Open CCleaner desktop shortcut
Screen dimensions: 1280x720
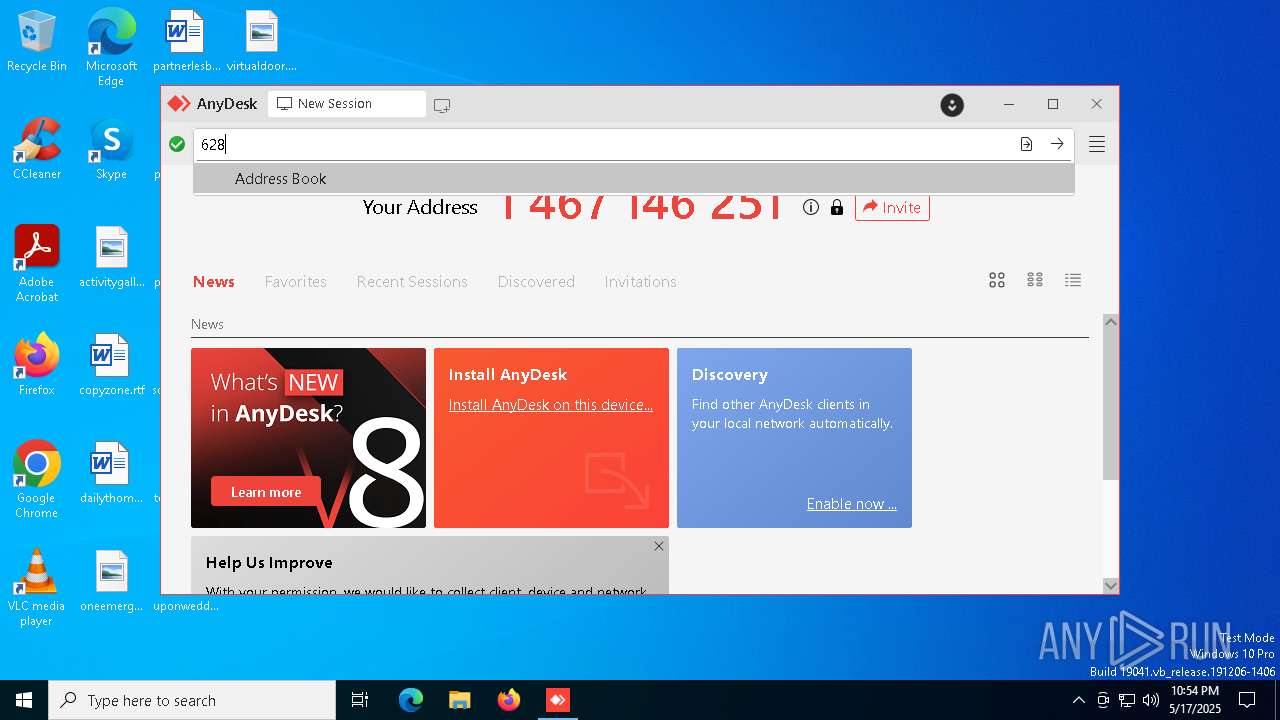(x=37, y=148)
